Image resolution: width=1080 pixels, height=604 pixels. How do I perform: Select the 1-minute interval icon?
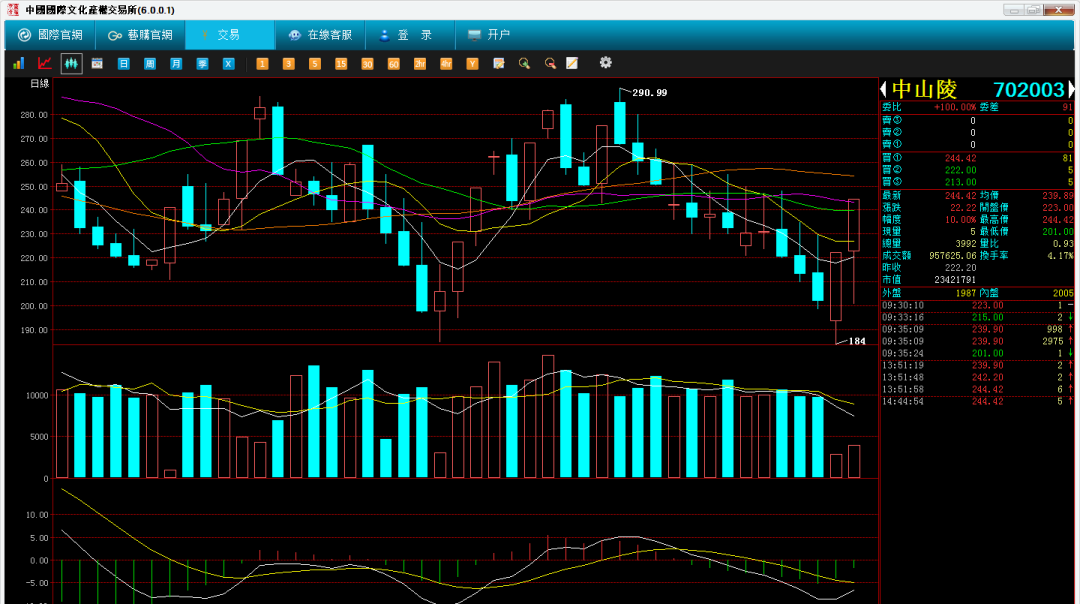[262, 63]
